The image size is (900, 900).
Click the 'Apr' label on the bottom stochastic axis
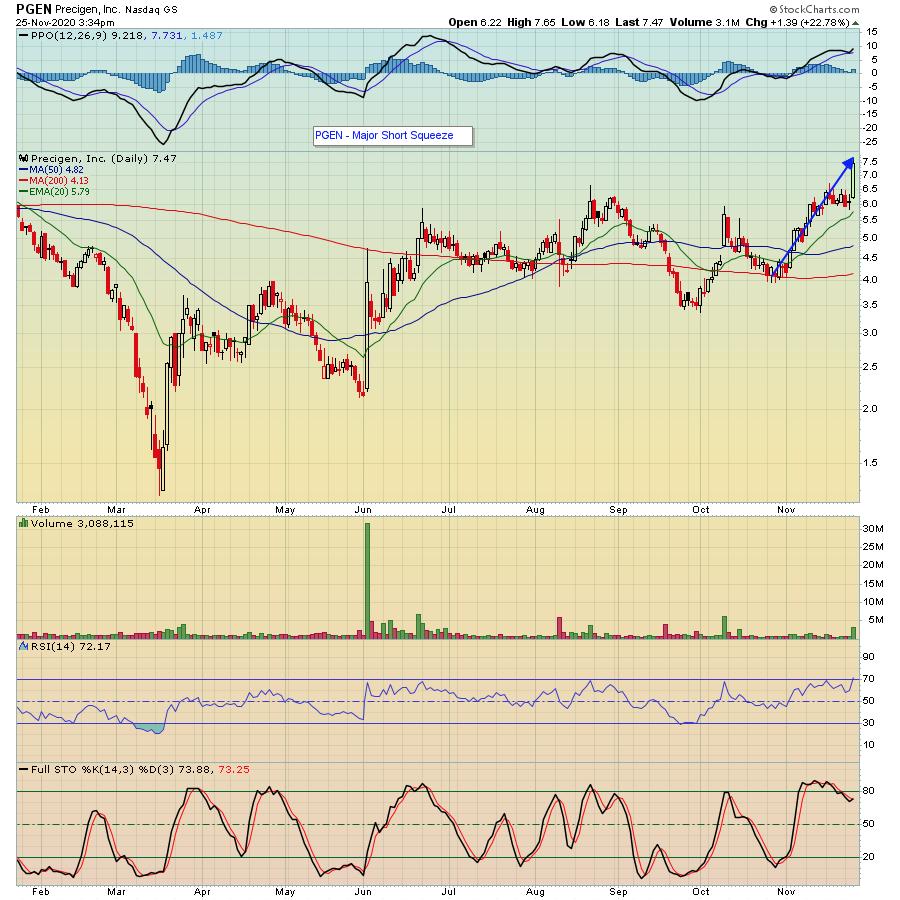pos(202,892)
